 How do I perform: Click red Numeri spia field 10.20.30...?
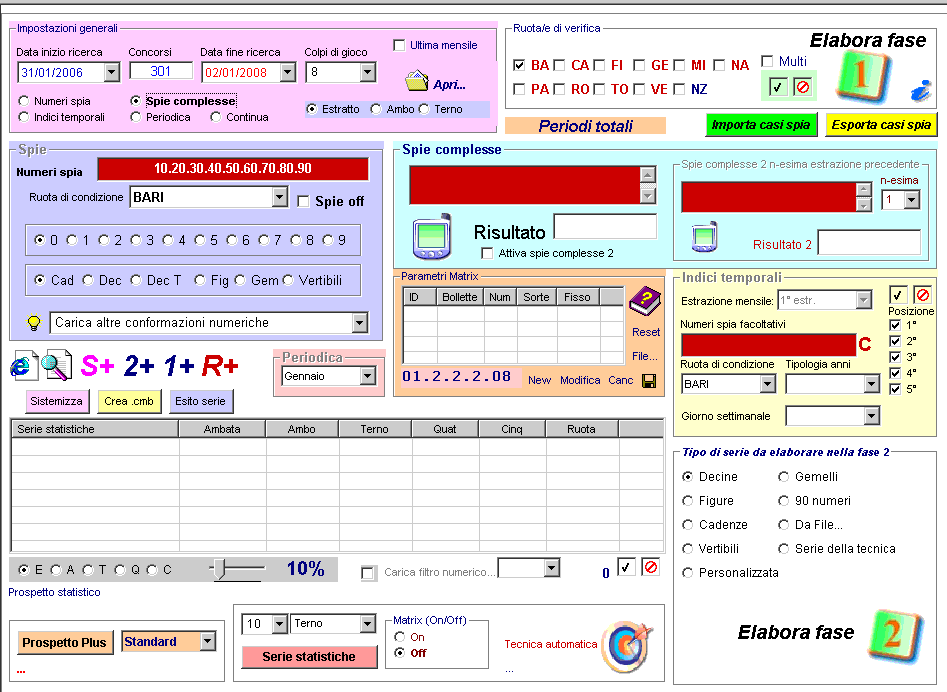click(x=233, y=168)
